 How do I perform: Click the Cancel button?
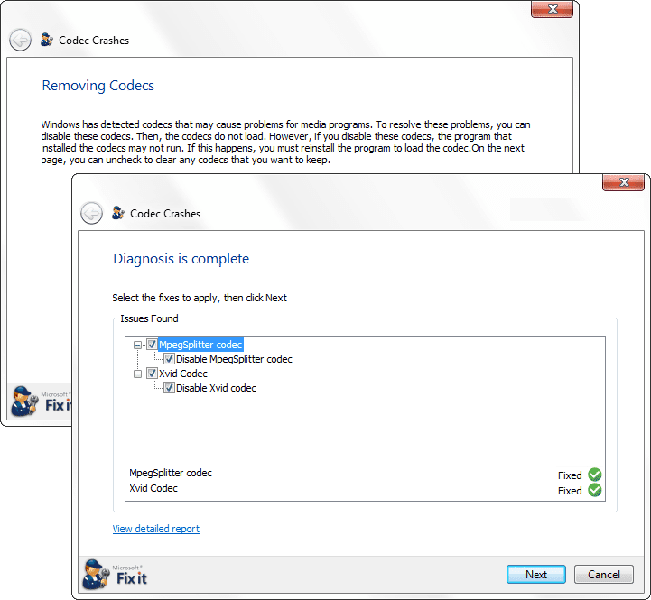pyautogui.click(x=604, y=574)
